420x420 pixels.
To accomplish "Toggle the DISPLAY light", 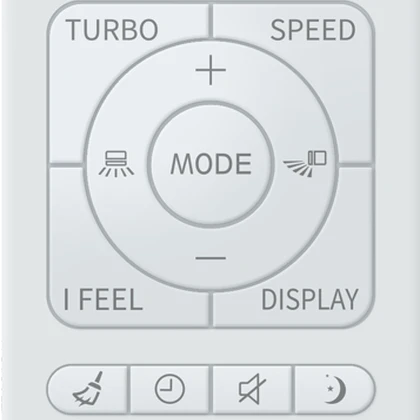I will 310,299.
